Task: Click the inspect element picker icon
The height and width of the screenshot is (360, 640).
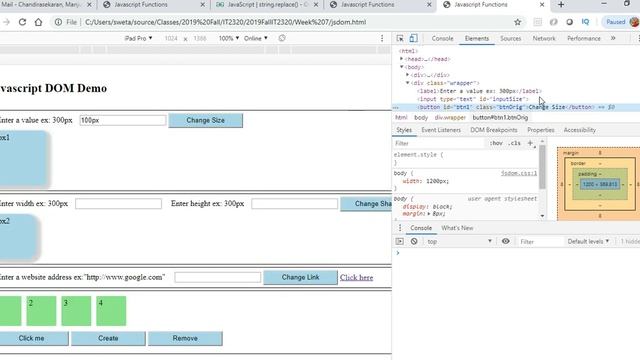Action: pyautogui.click(x=400, y=38)
